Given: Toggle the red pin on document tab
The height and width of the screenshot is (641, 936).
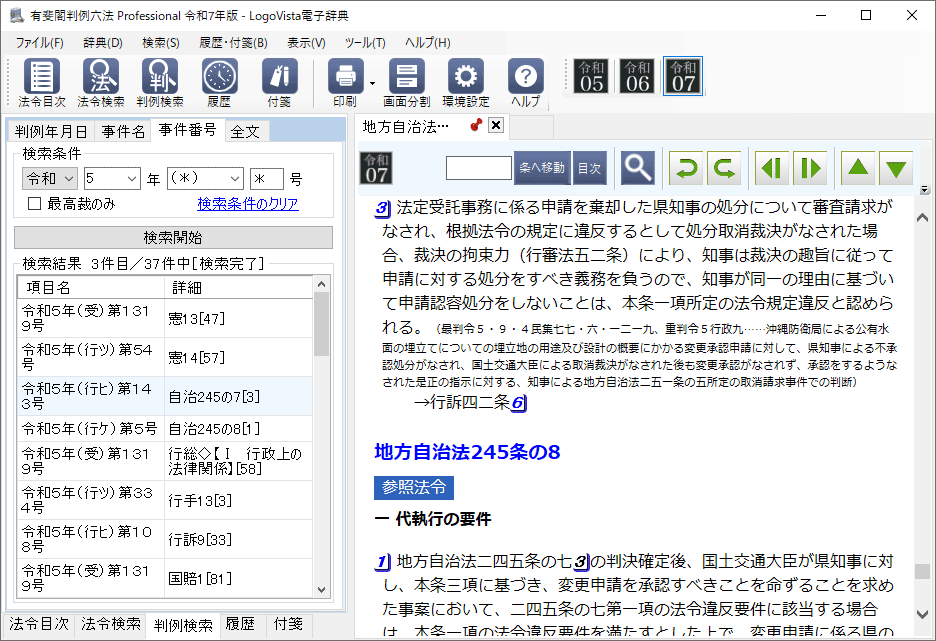Looking at the screenshot, I should (x=476, y=126).
